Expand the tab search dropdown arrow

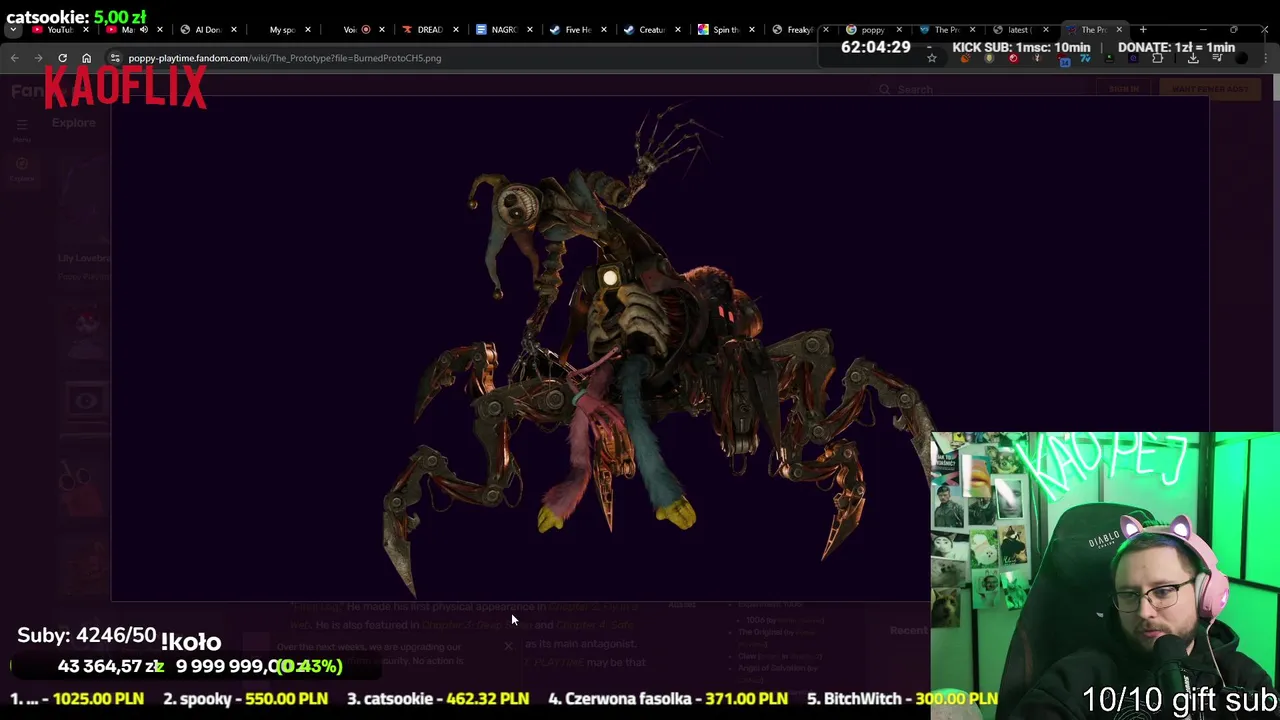pyautogui.click(x=13, y=30)
